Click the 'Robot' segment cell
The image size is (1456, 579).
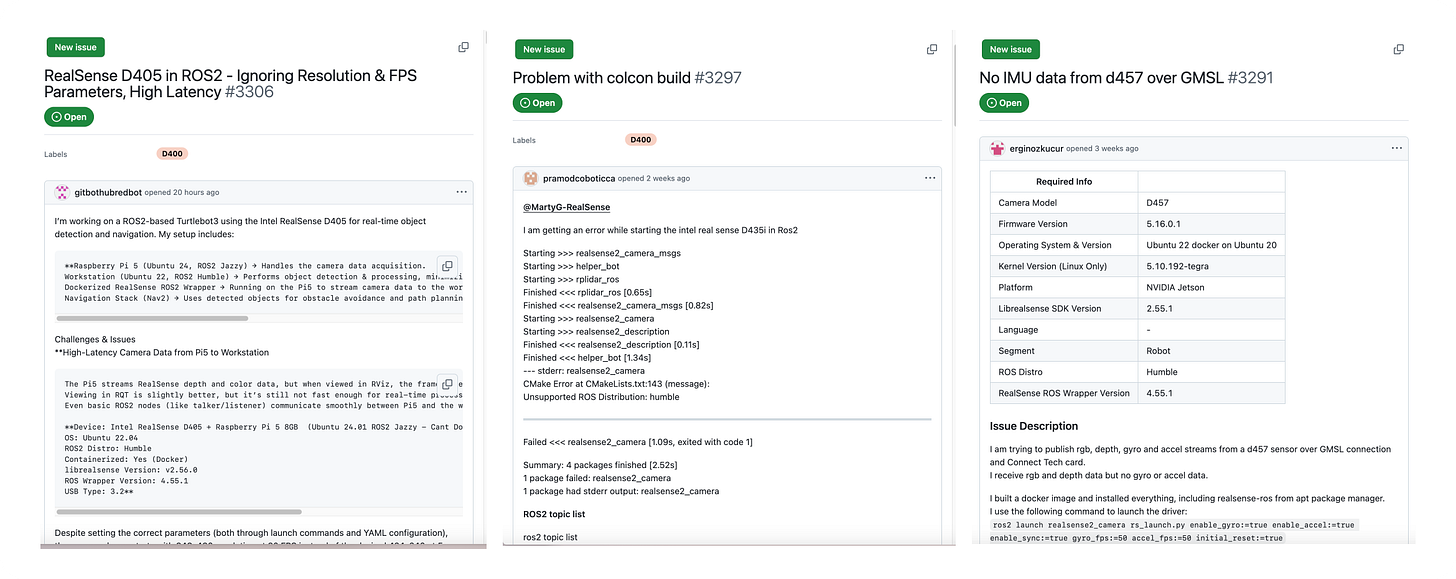click(1211, 351)
